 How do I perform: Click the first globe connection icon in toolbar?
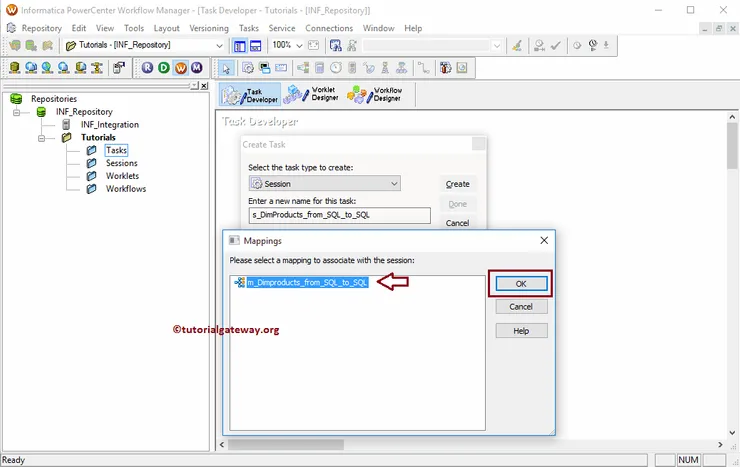pyautogui.click(x=31, y=68)
